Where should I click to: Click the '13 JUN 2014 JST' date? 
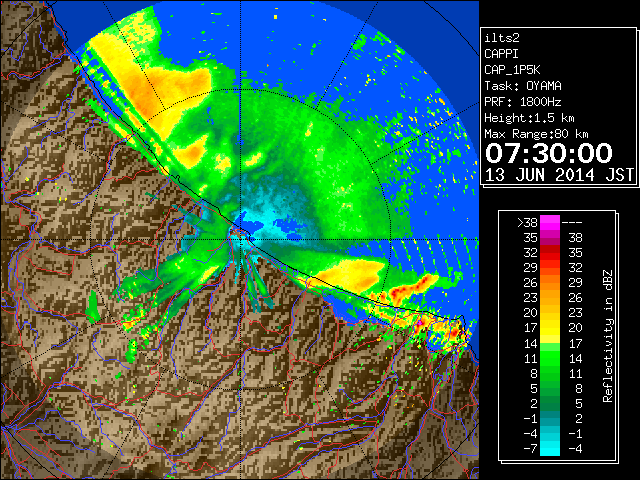(559, 175)
